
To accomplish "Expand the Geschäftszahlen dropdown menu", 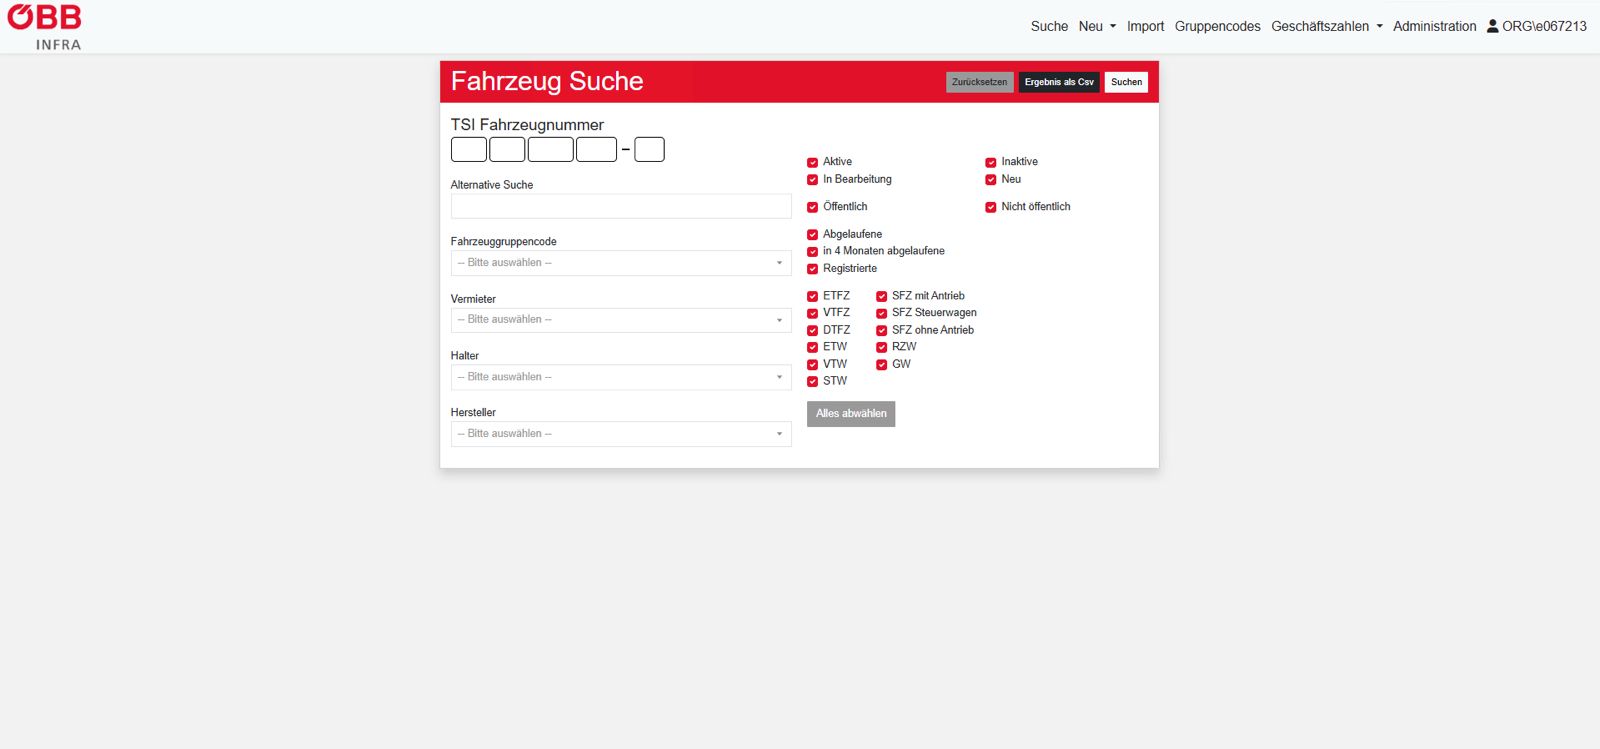I will point(1327,26).
